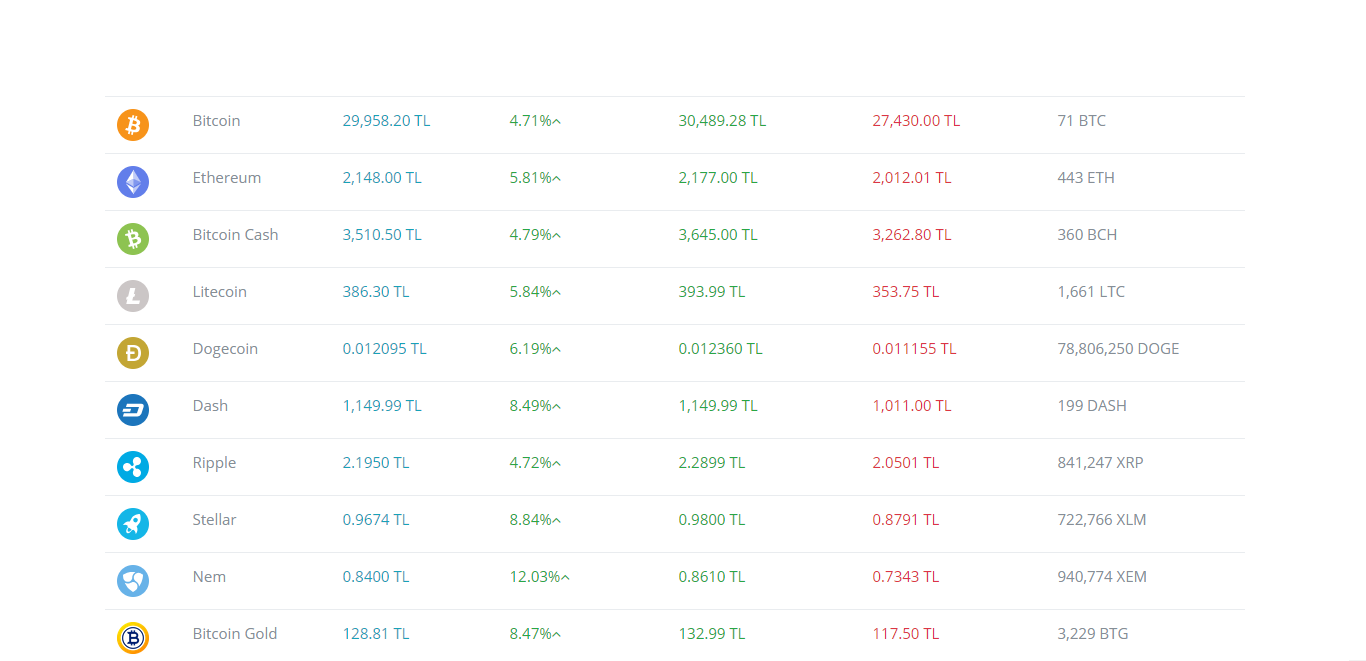Click Ripple high 2.2899 TL
The width and height of the screenshot is (1366, 661).
click(712, 463)
